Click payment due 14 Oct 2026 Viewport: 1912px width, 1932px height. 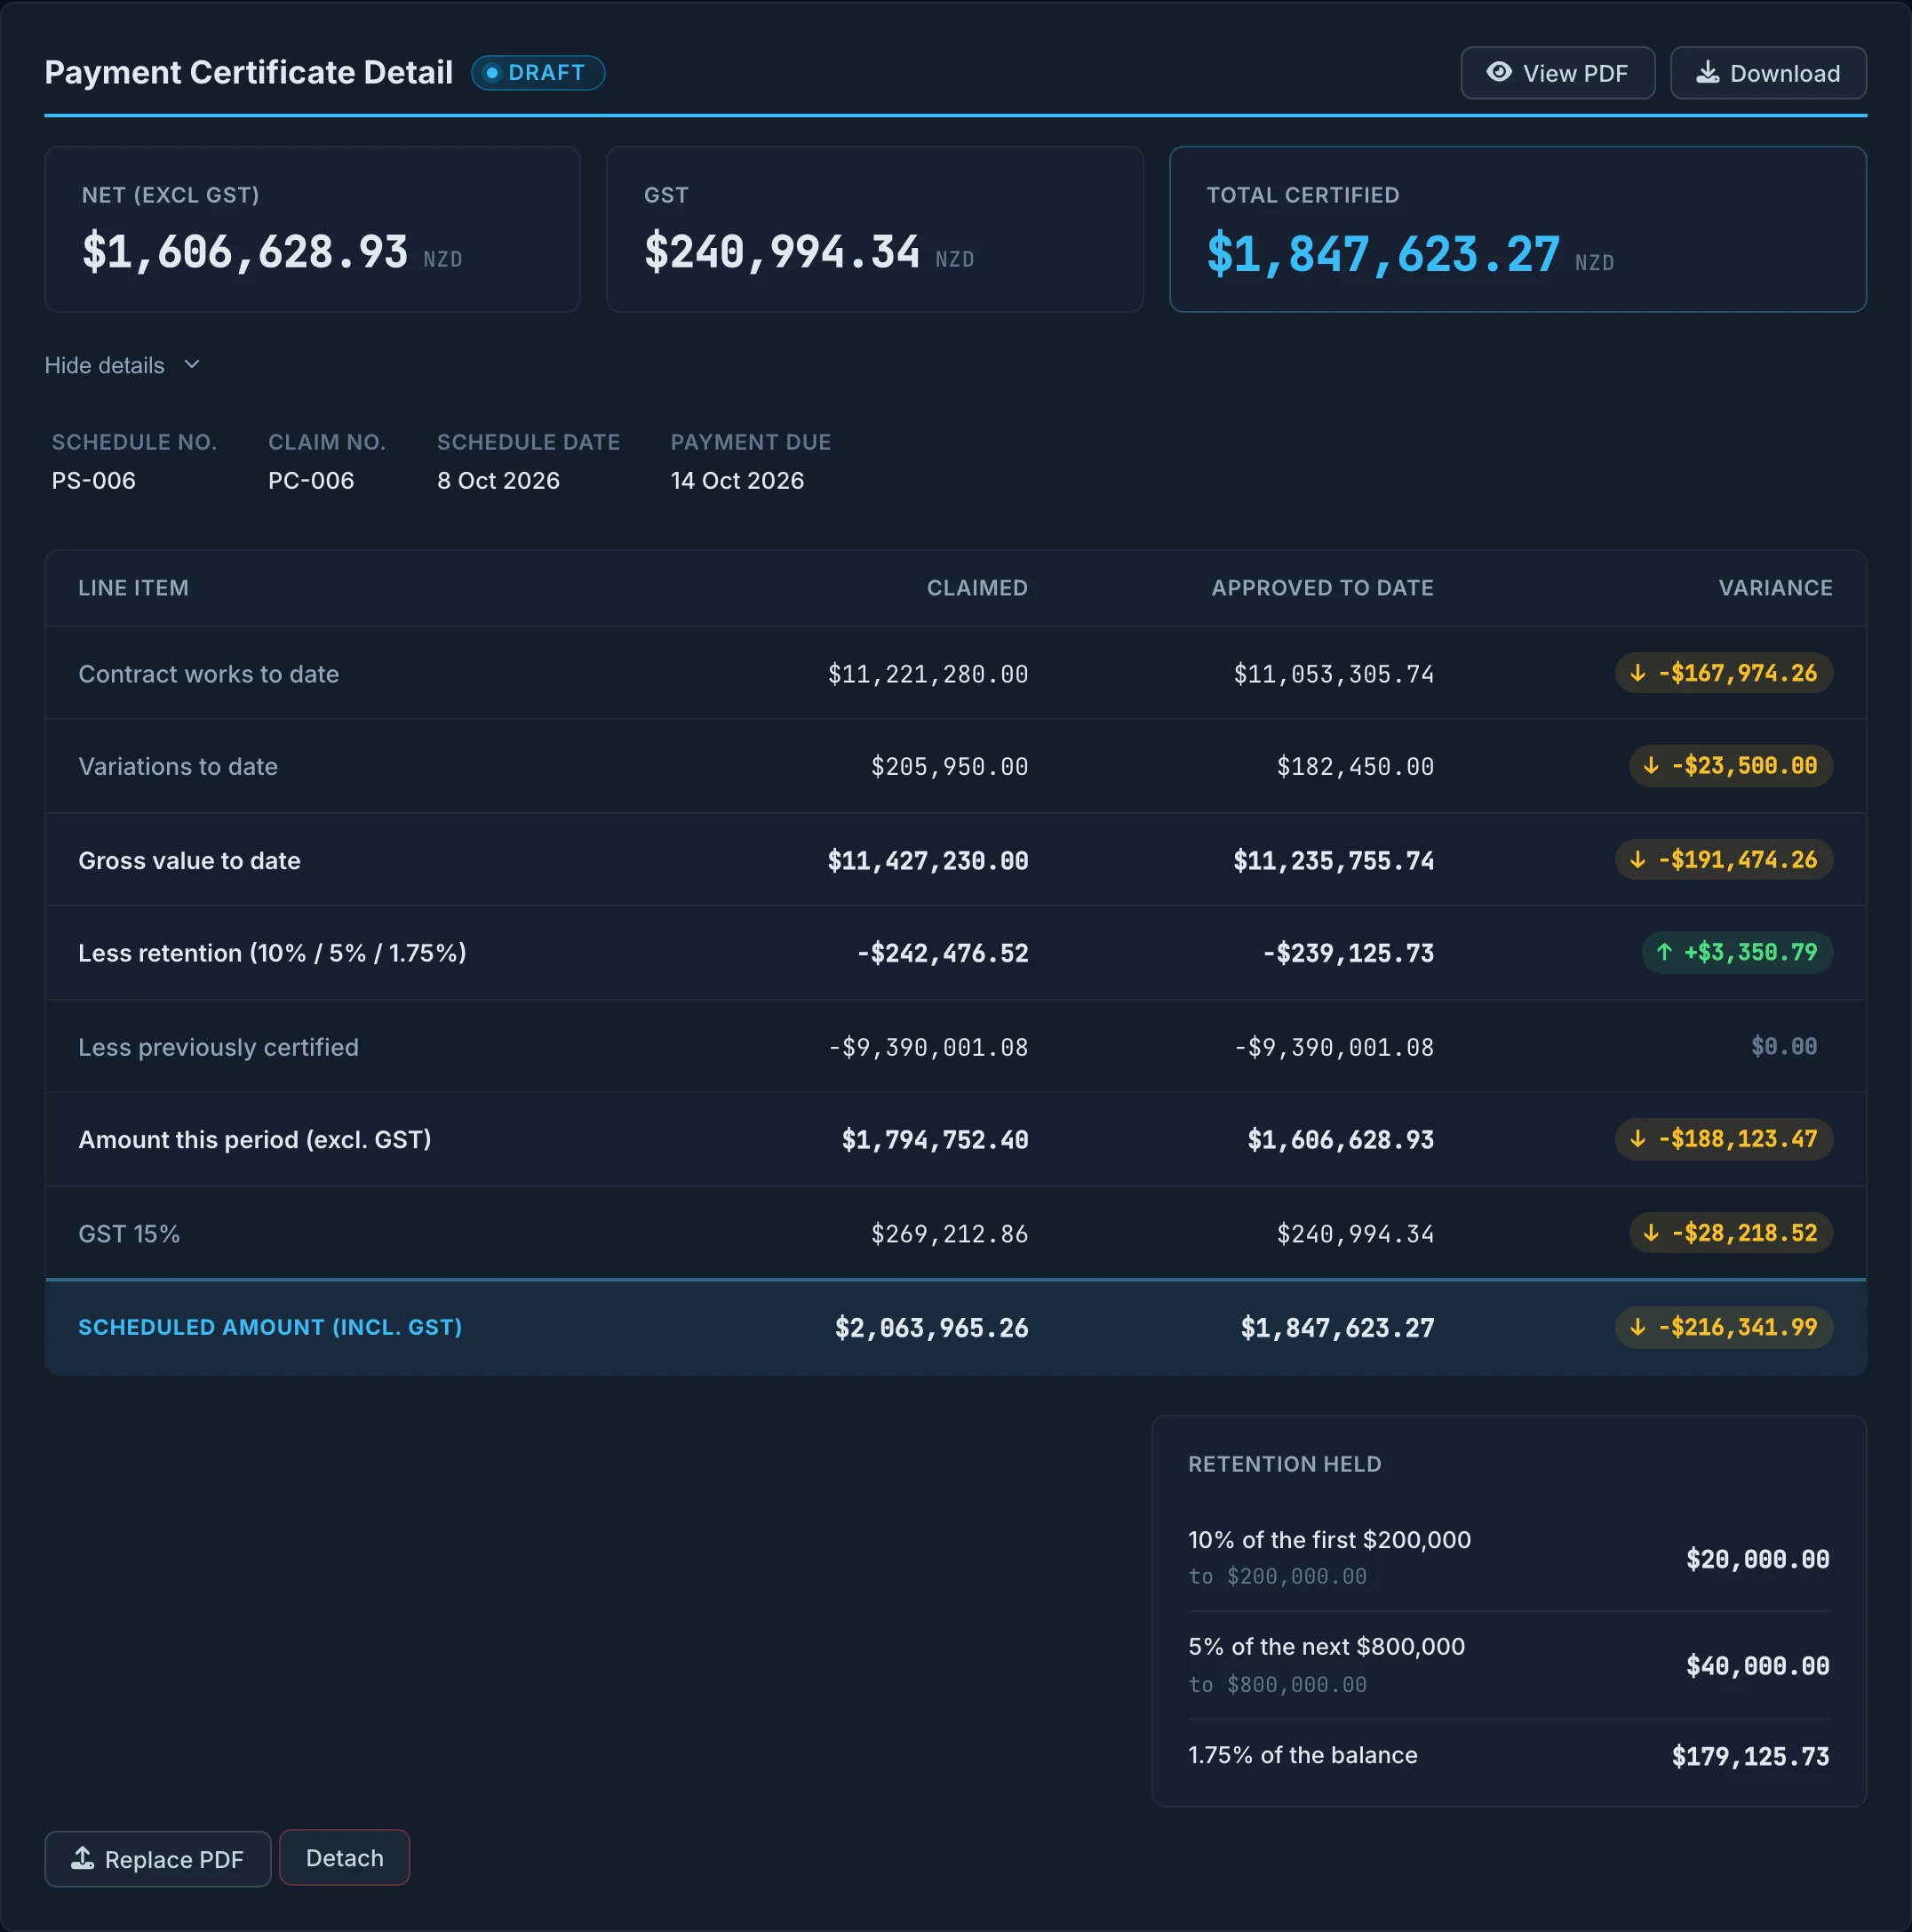point(737,481)
